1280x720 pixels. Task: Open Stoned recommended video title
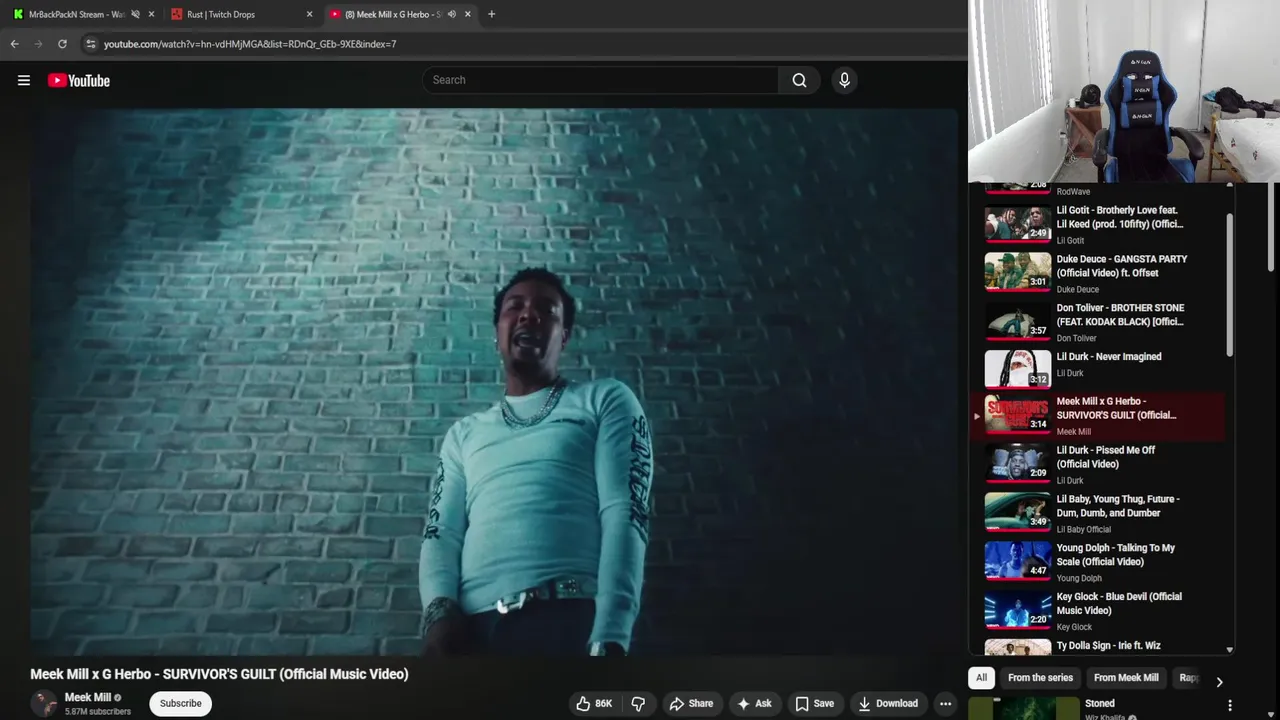click(x=1100, y=704)
